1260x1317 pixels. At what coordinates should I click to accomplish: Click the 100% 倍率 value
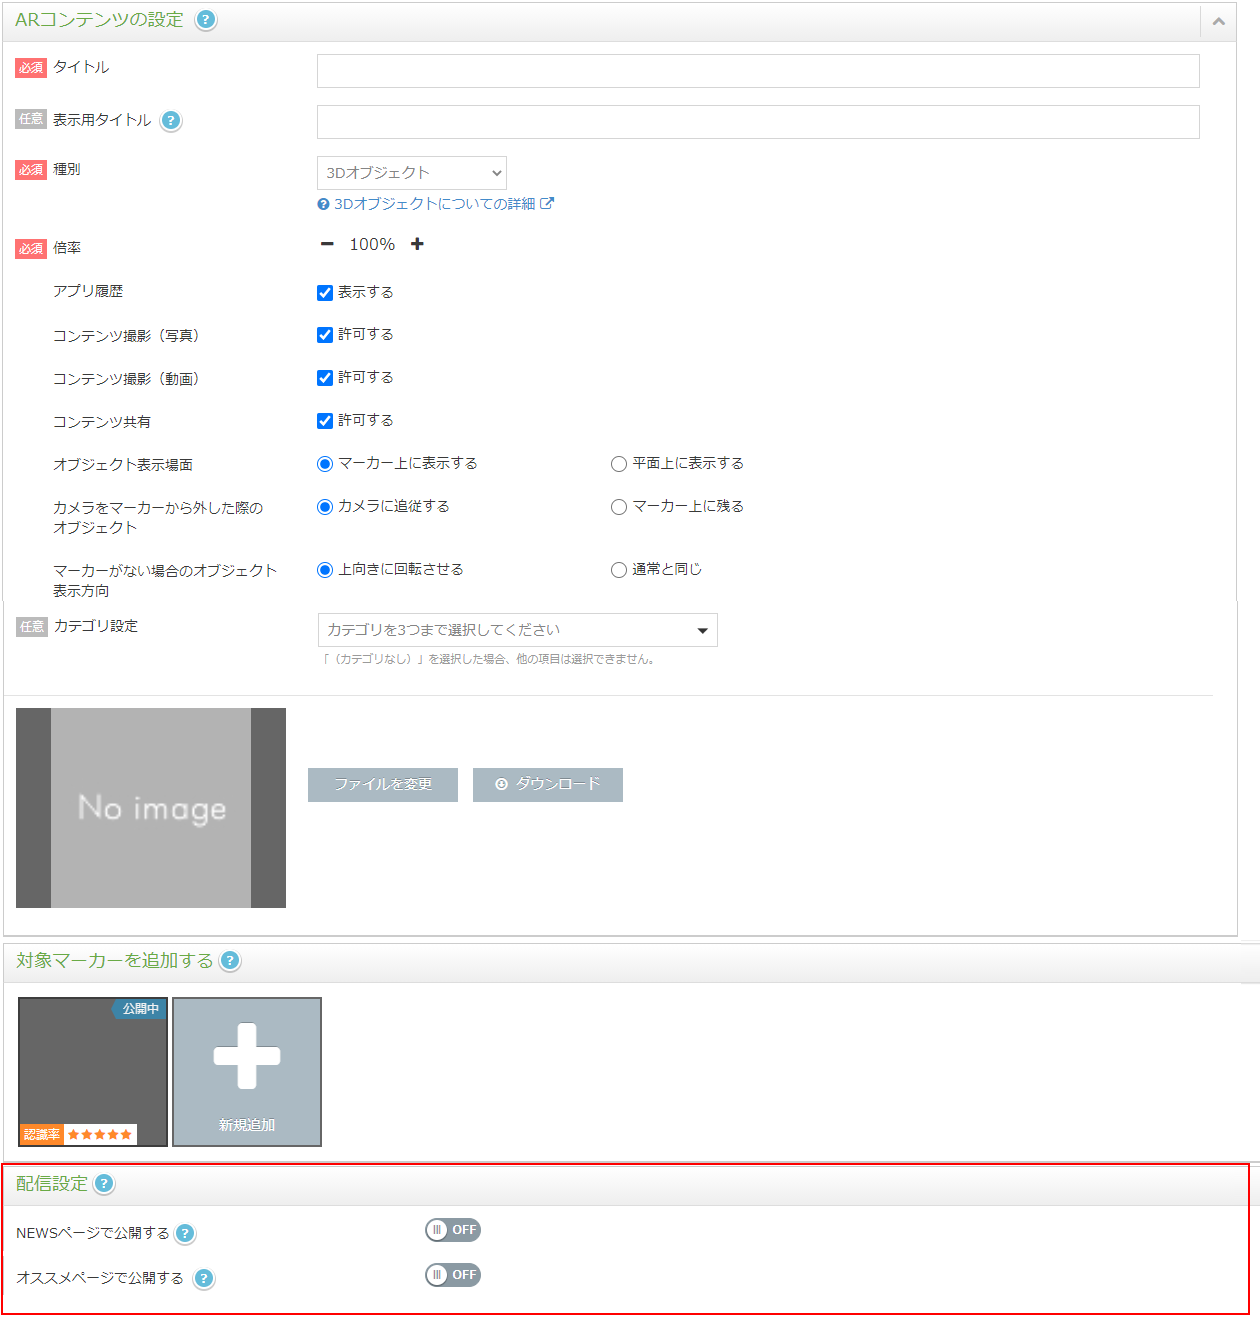tap(372, 245)
